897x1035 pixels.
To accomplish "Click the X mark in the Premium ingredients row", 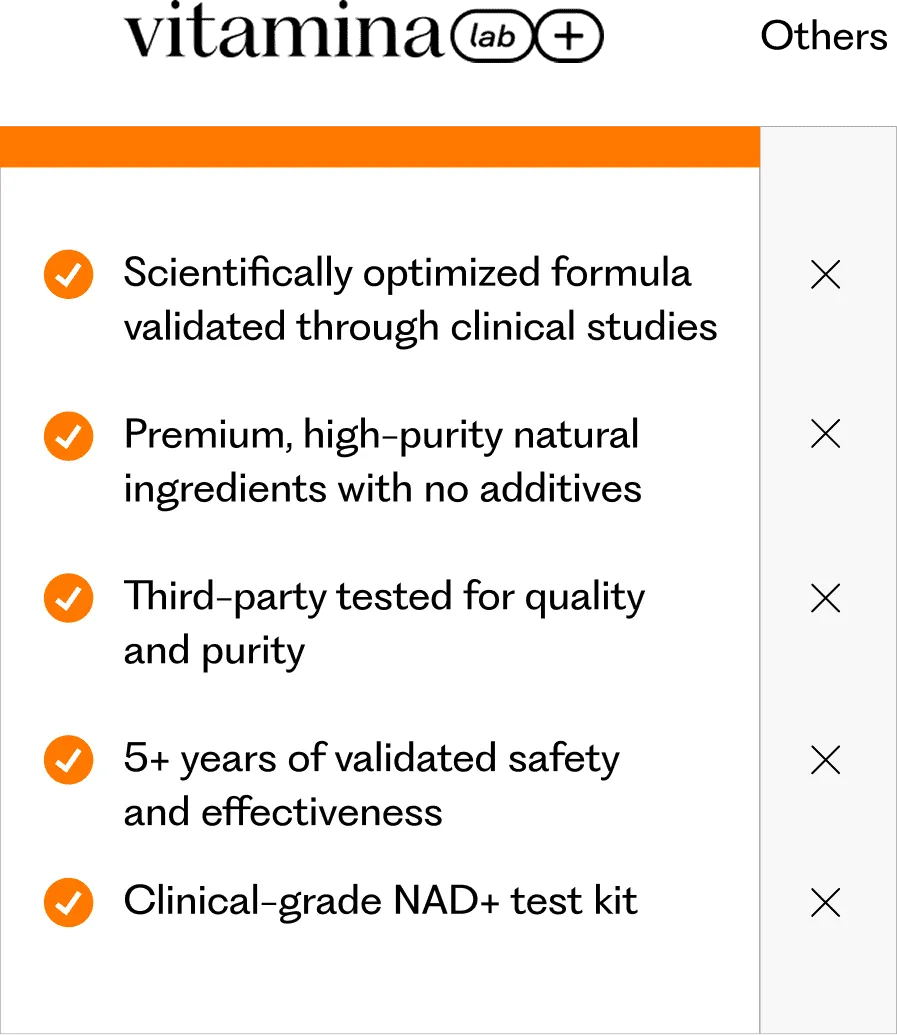I will coord(825,434).
